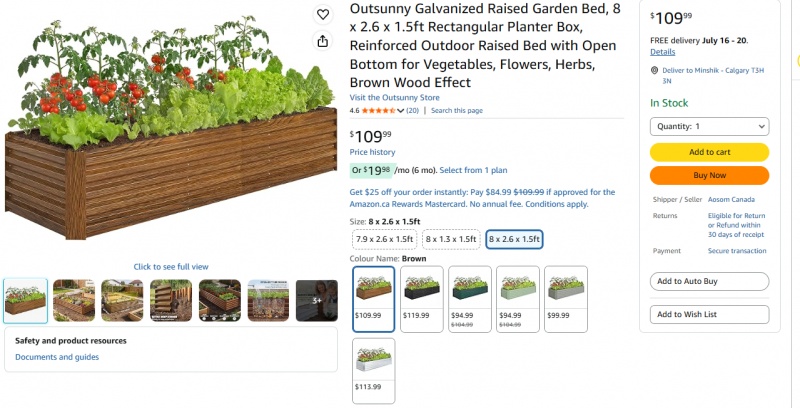
Task: Open the Price history link
Action: 372,152
